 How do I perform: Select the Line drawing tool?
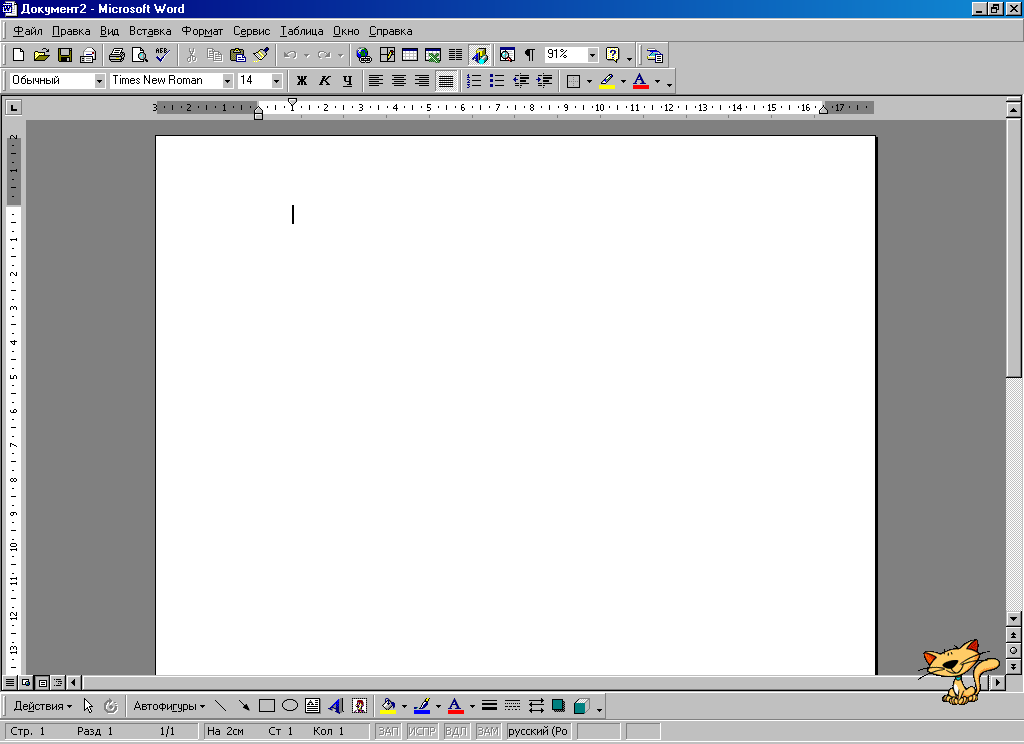[221, 706]
